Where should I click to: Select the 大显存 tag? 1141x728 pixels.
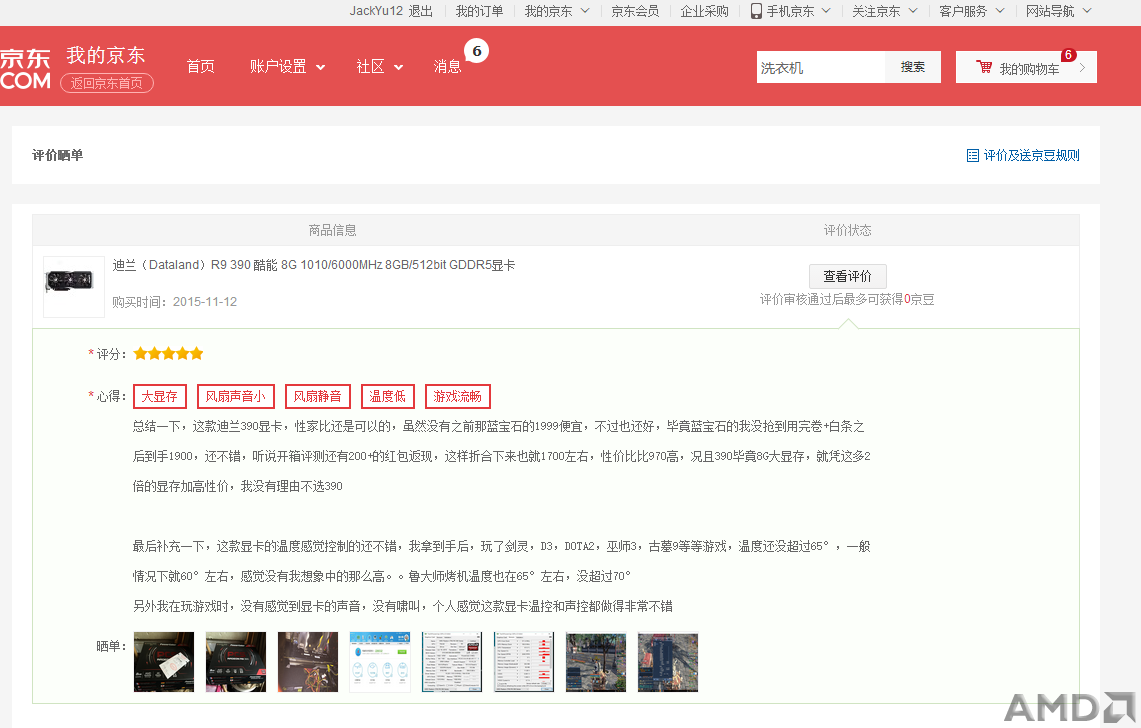click(x=159, y=396)
